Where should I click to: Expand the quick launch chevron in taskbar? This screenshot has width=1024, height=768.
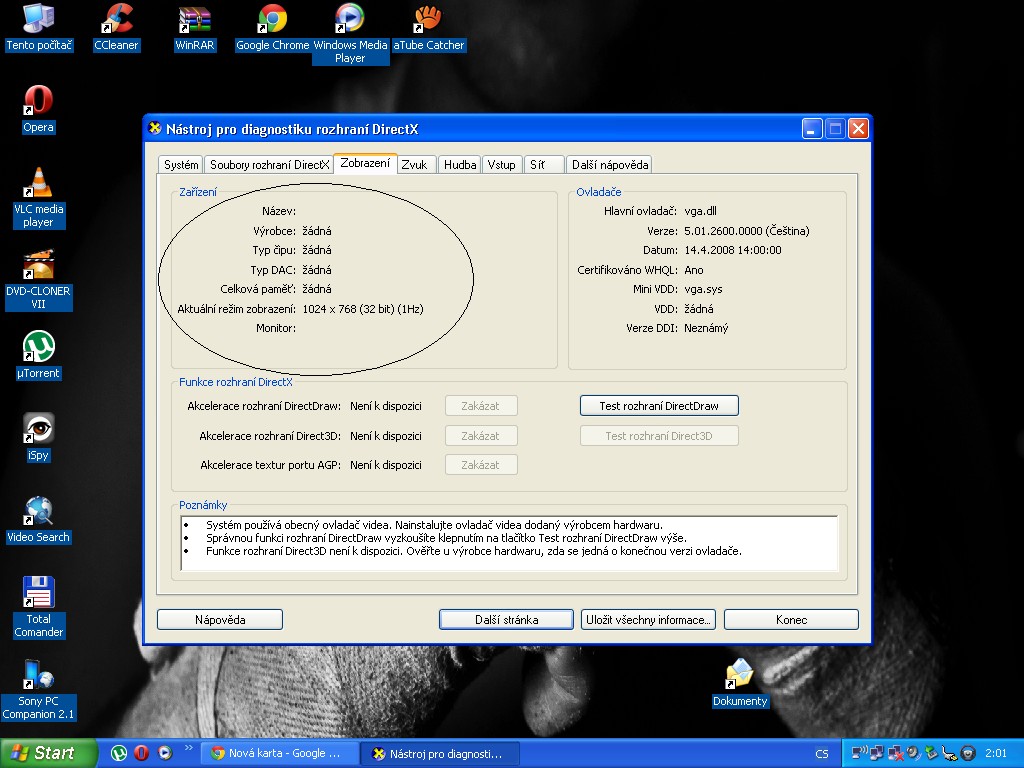click(x=188, y=748)
